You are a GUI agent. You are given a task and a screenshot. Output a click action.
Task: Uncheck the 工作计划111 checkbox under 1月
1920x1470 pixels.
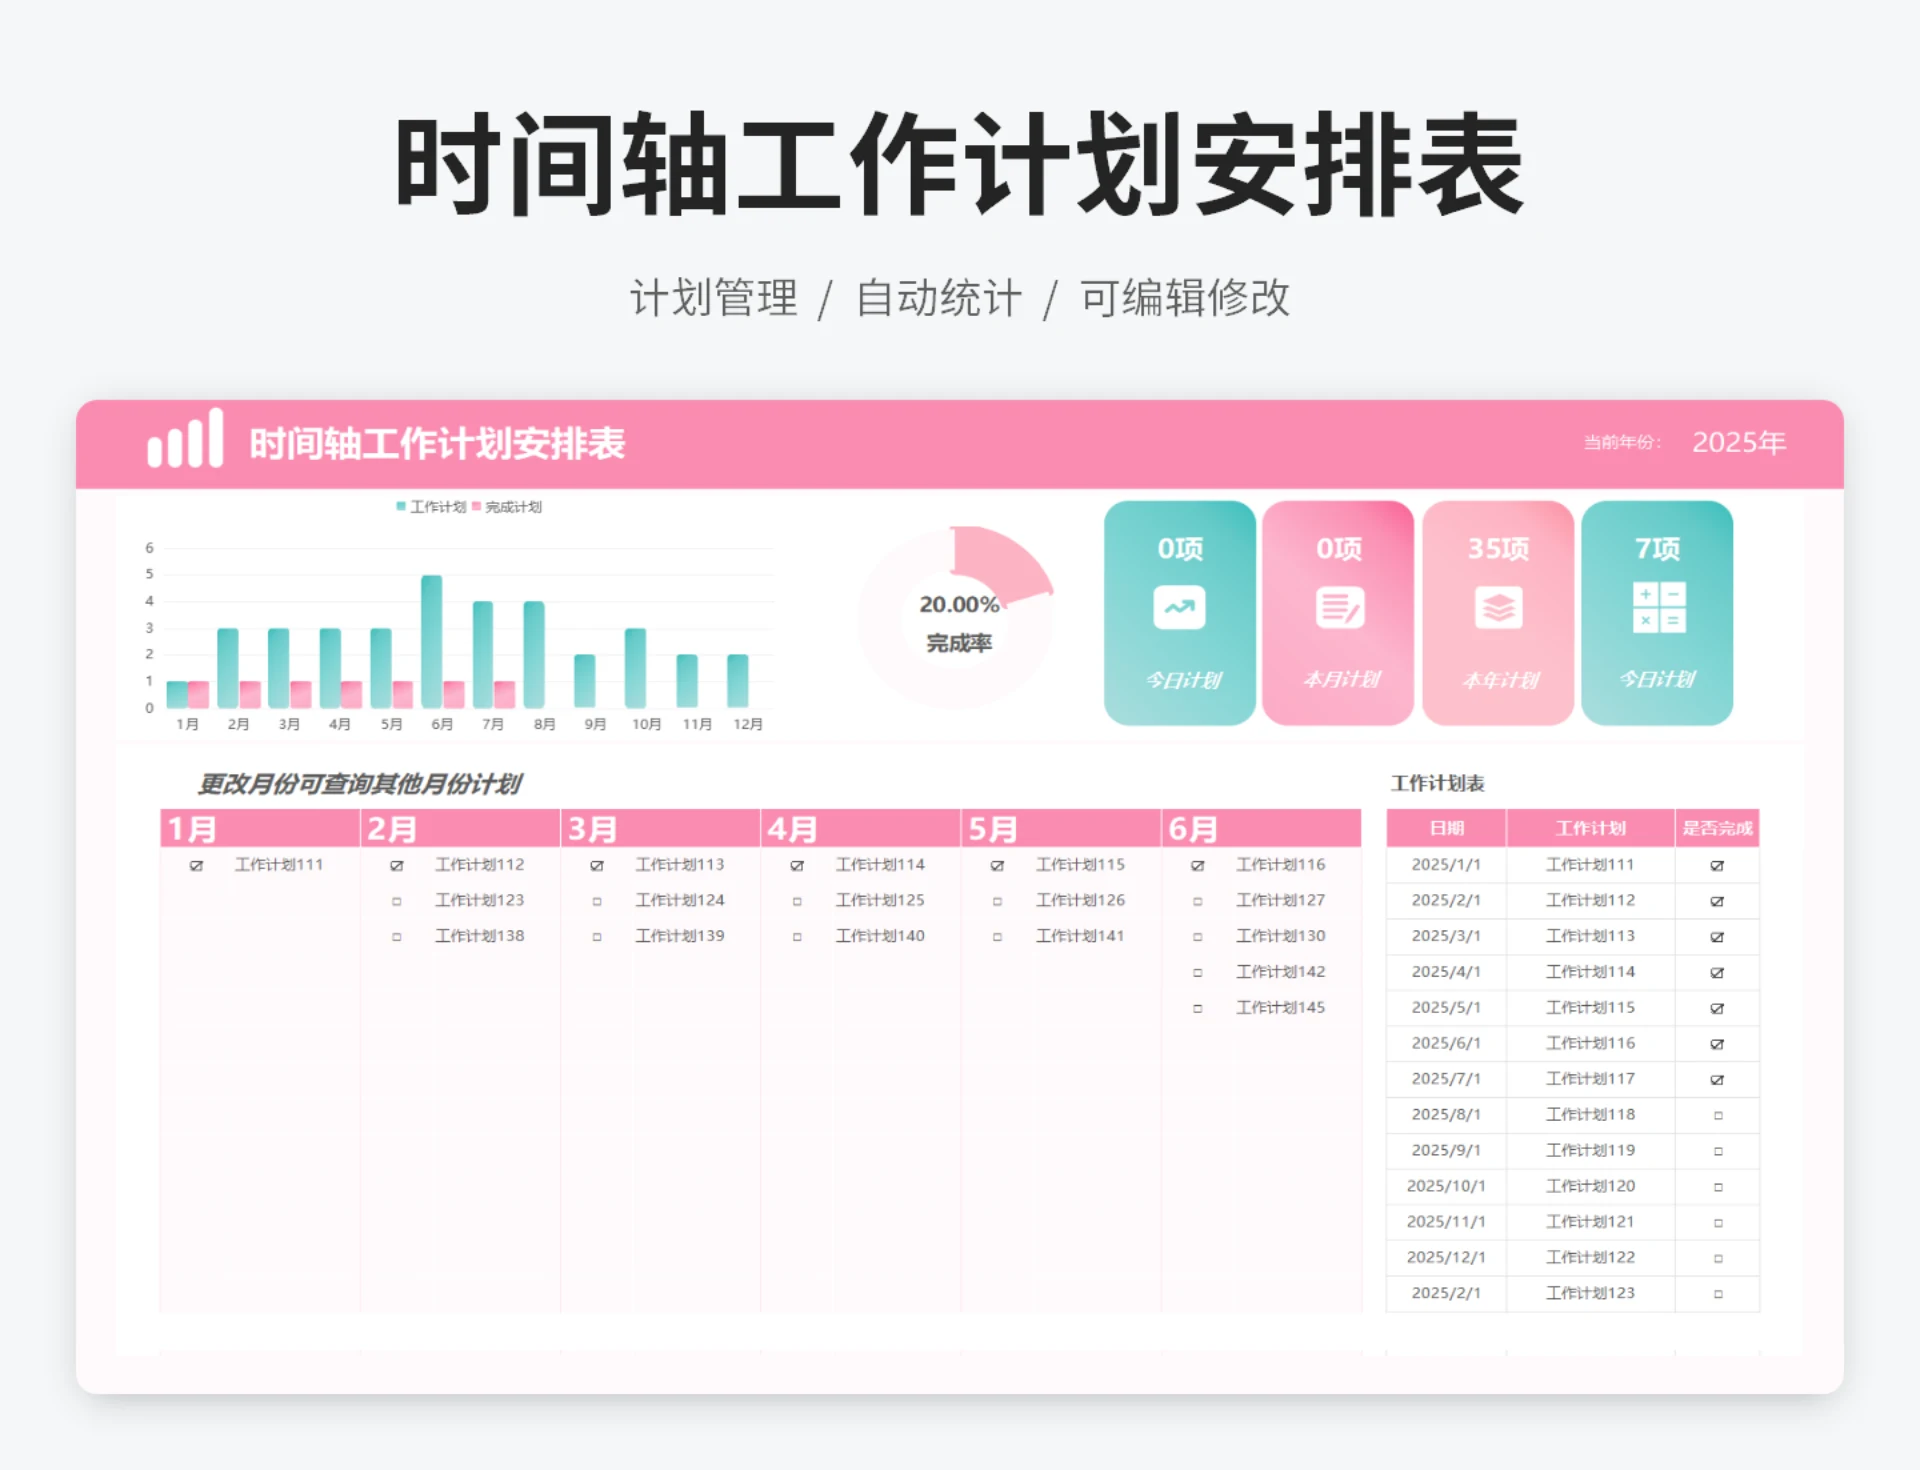(197, 866)
